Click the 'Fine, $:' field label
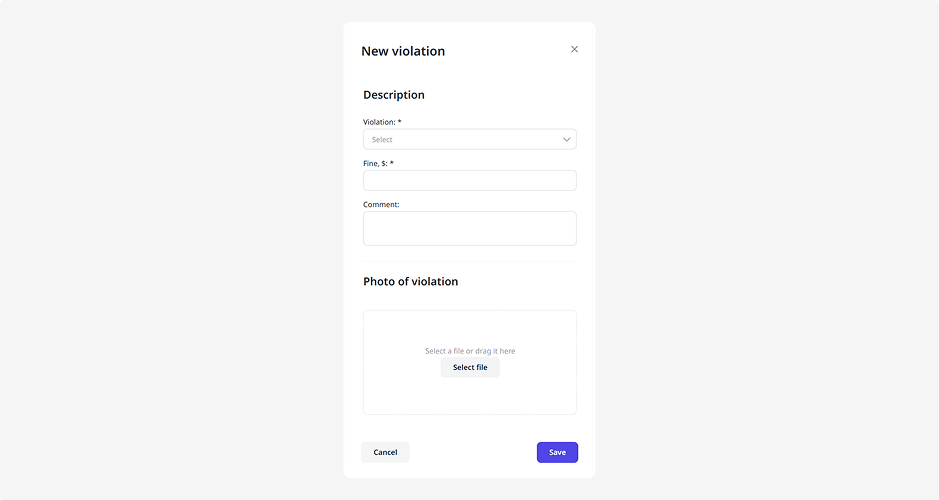This screenshot has width=939, height=500. point(375,163)
